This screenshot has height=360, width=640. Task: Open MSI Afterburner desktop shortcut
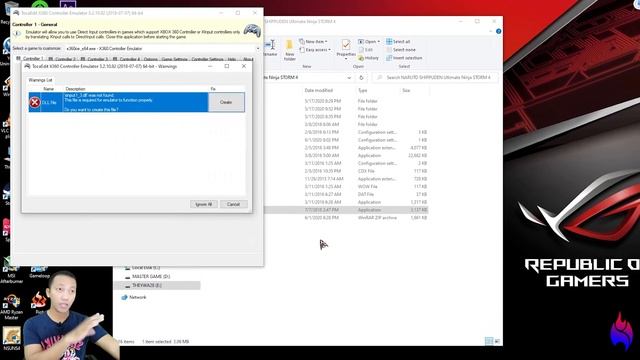click(11, 271)
